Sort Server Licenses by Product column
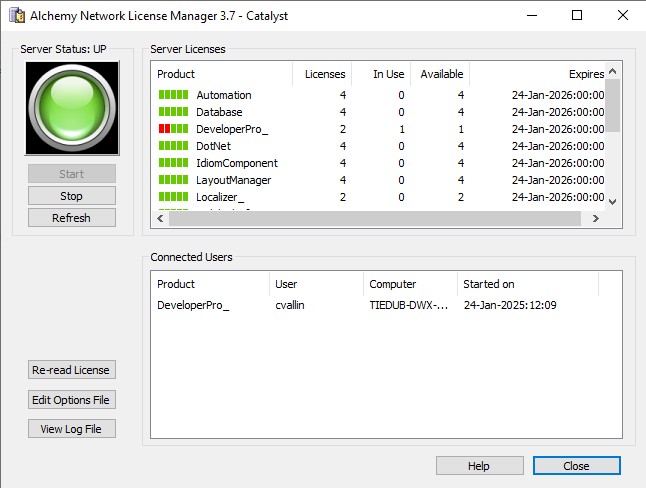646x488 pixels. tap(222, 74)
